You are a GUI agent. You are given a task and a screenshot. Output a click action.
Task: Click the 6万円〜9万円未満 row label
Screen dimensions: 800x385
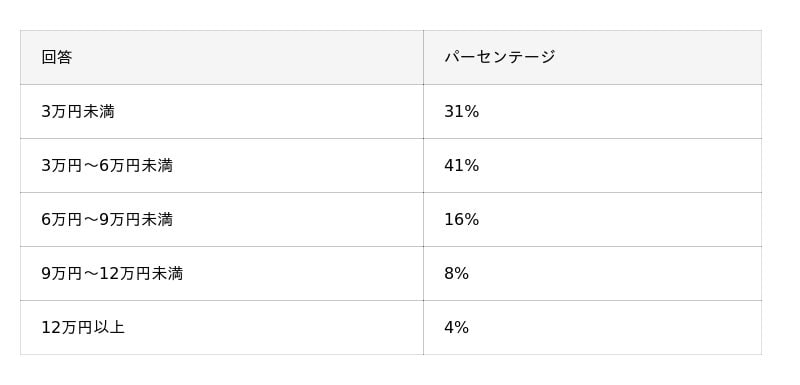pos(107,220)
